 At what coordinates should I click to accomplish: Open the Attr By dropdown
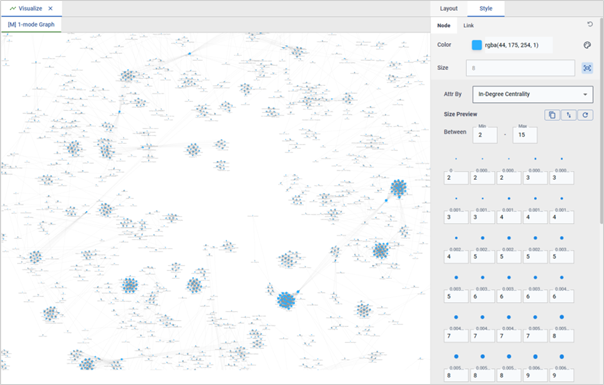click(533, 94)
